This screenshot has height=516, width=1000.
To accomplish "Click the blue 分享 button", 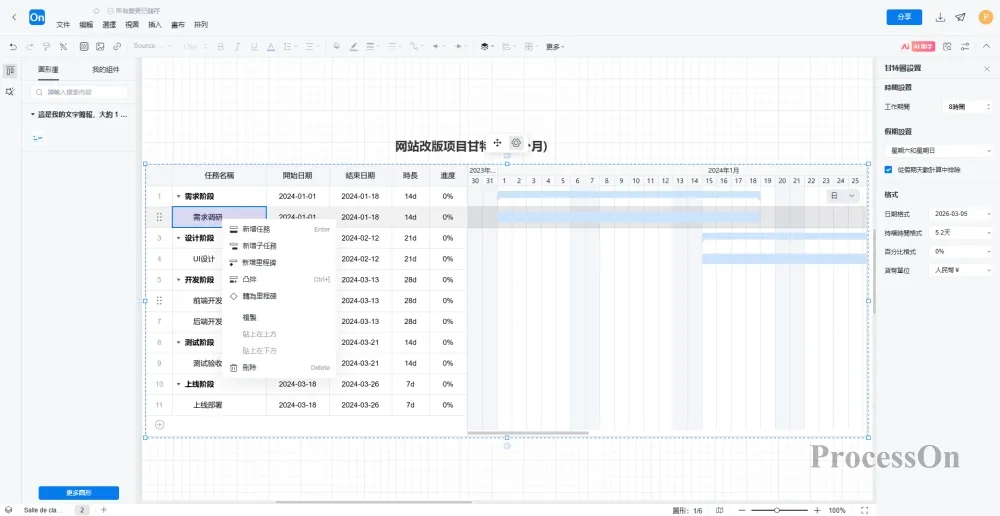I will pos(904,17).
